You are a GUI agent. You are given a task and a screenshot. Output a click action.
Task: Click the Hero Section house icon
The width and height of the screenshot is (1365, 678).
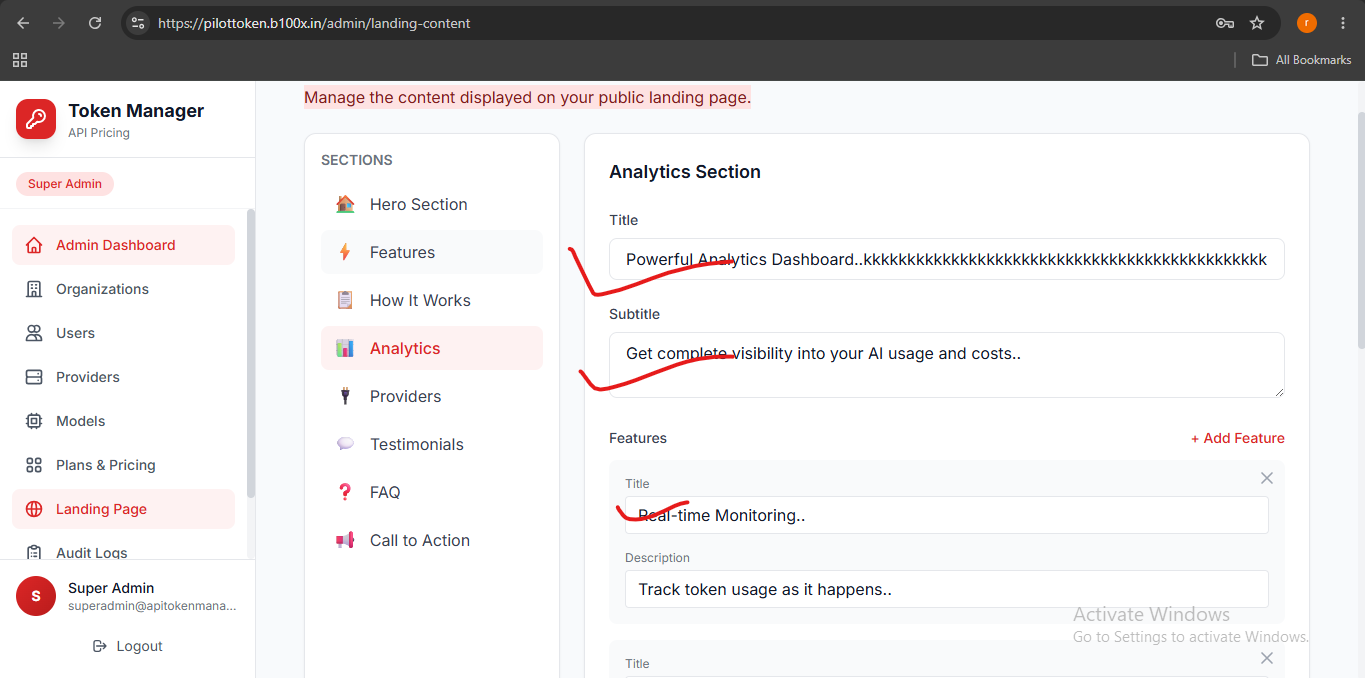[345, 204]
